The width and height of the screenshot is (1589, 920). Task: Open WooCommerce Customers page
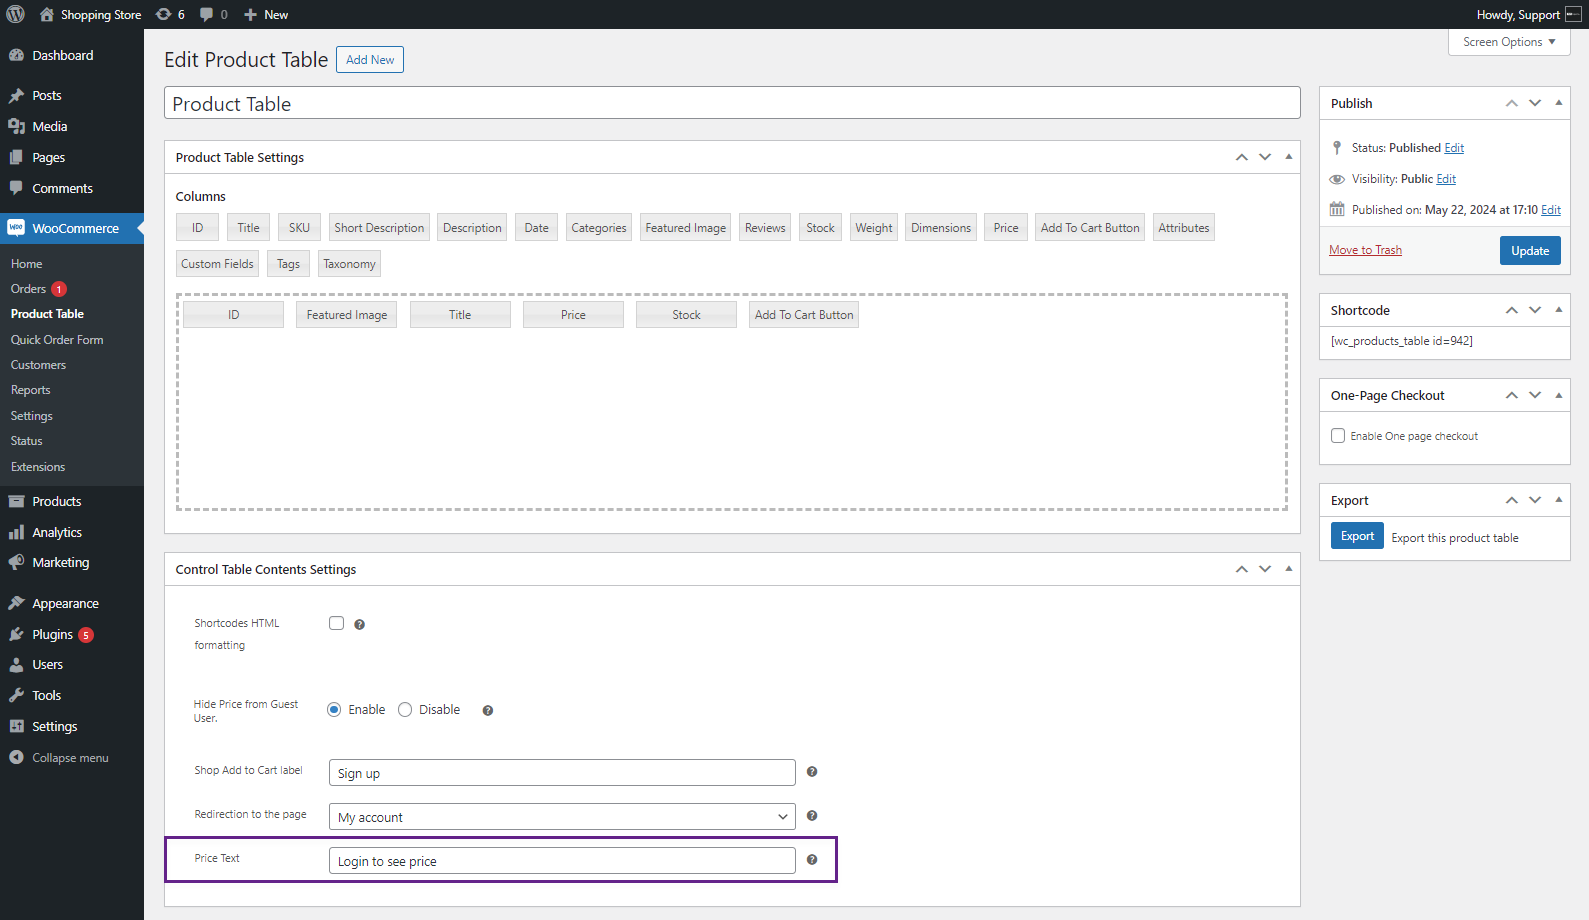pyautogui.click(x=38, y=365)
